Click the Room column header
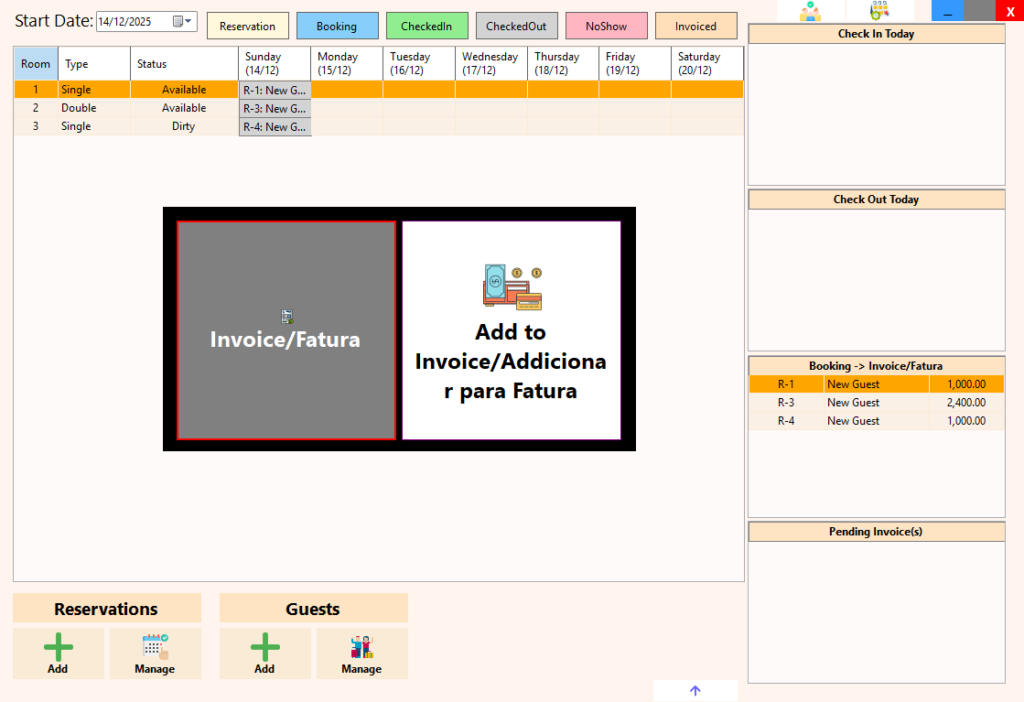 pyautogui.click(x=36, y=64)
